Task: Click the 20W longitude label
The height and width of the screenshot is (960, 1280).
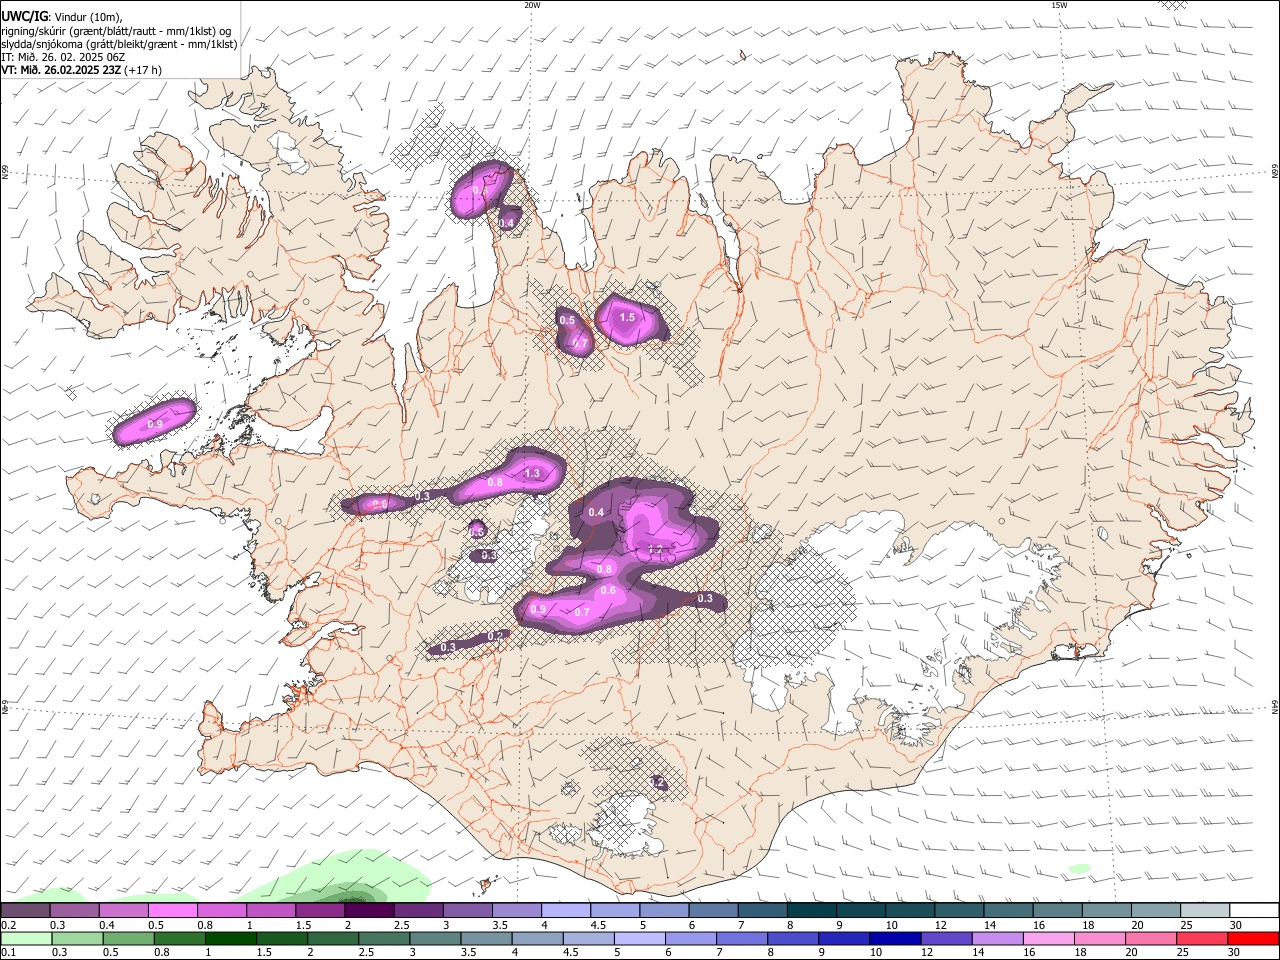Action: point(532,5)
